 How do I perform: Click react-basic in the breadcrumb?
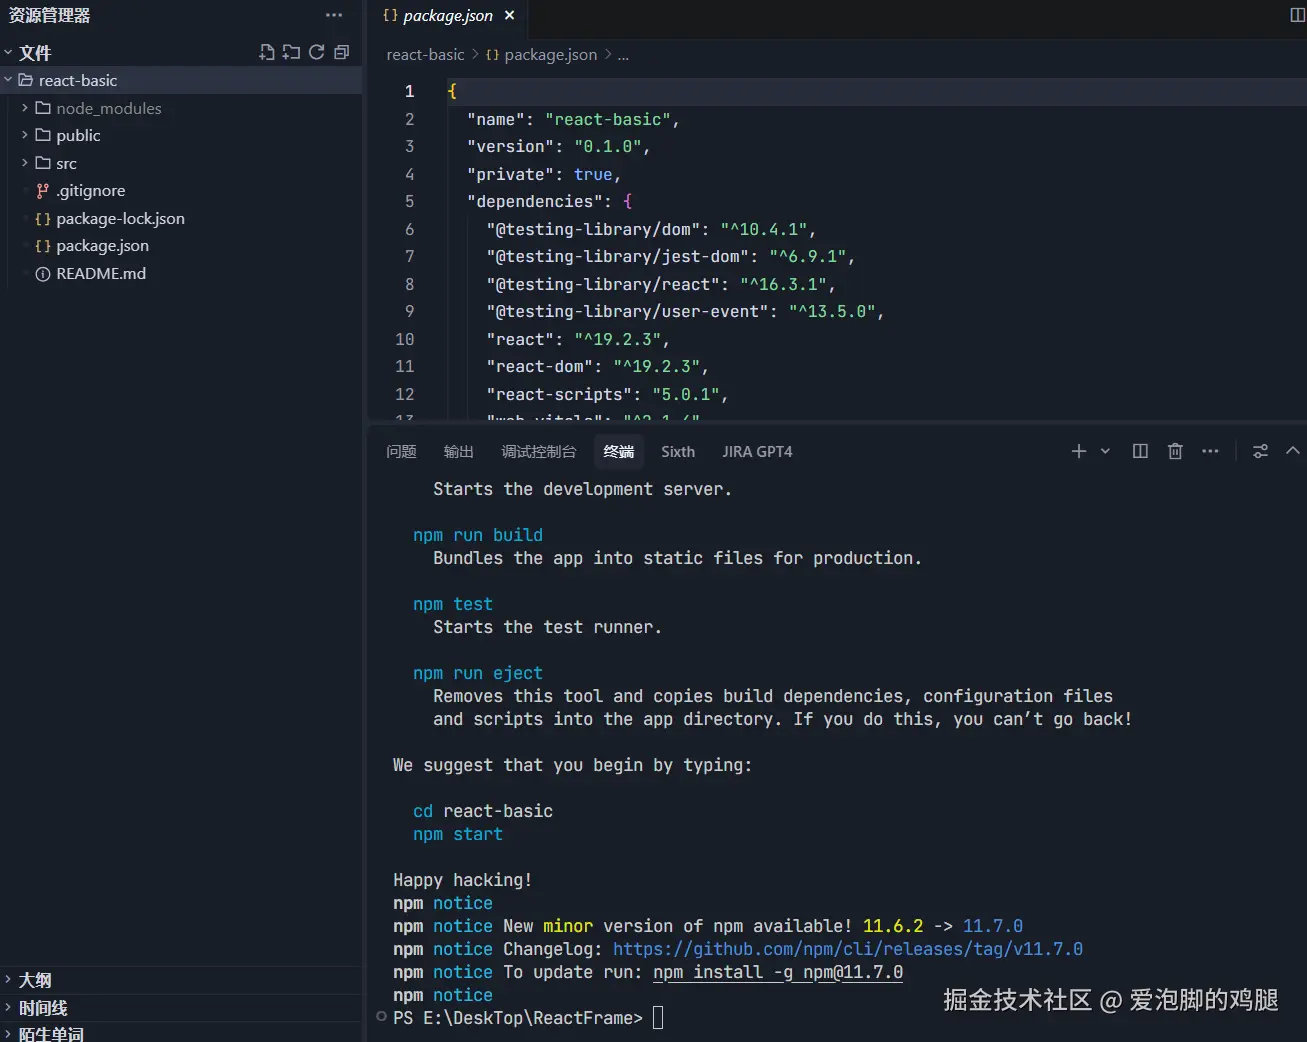[426, 54]
